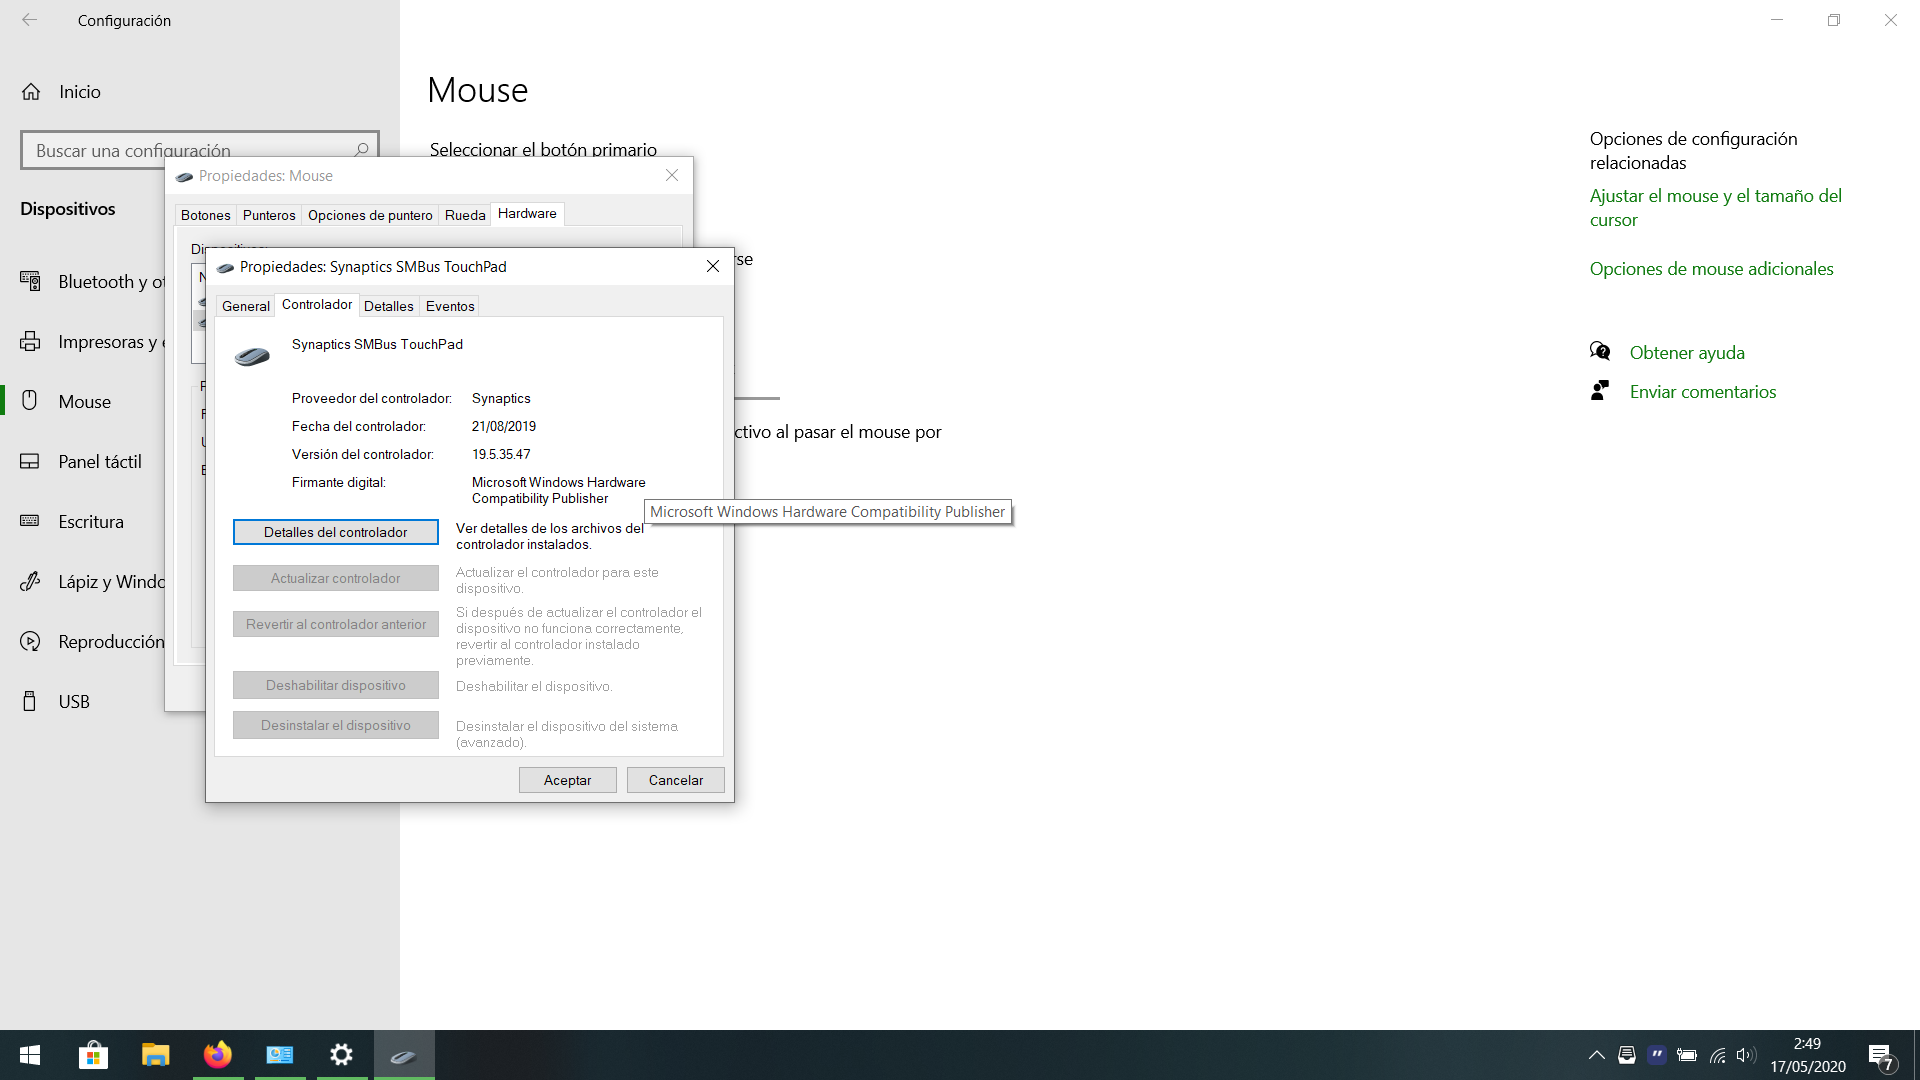Open Lápiz y Windows Ink icon
The image size is (1920, 1080).
30,581
